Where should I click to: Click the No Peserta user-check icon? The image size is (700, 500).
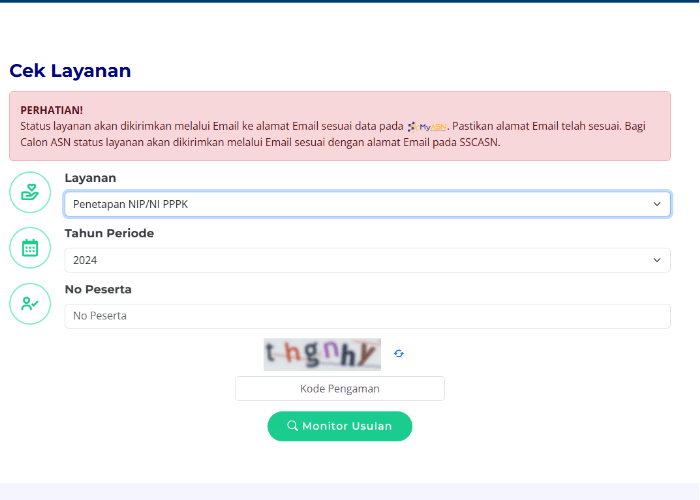[30, 304]
